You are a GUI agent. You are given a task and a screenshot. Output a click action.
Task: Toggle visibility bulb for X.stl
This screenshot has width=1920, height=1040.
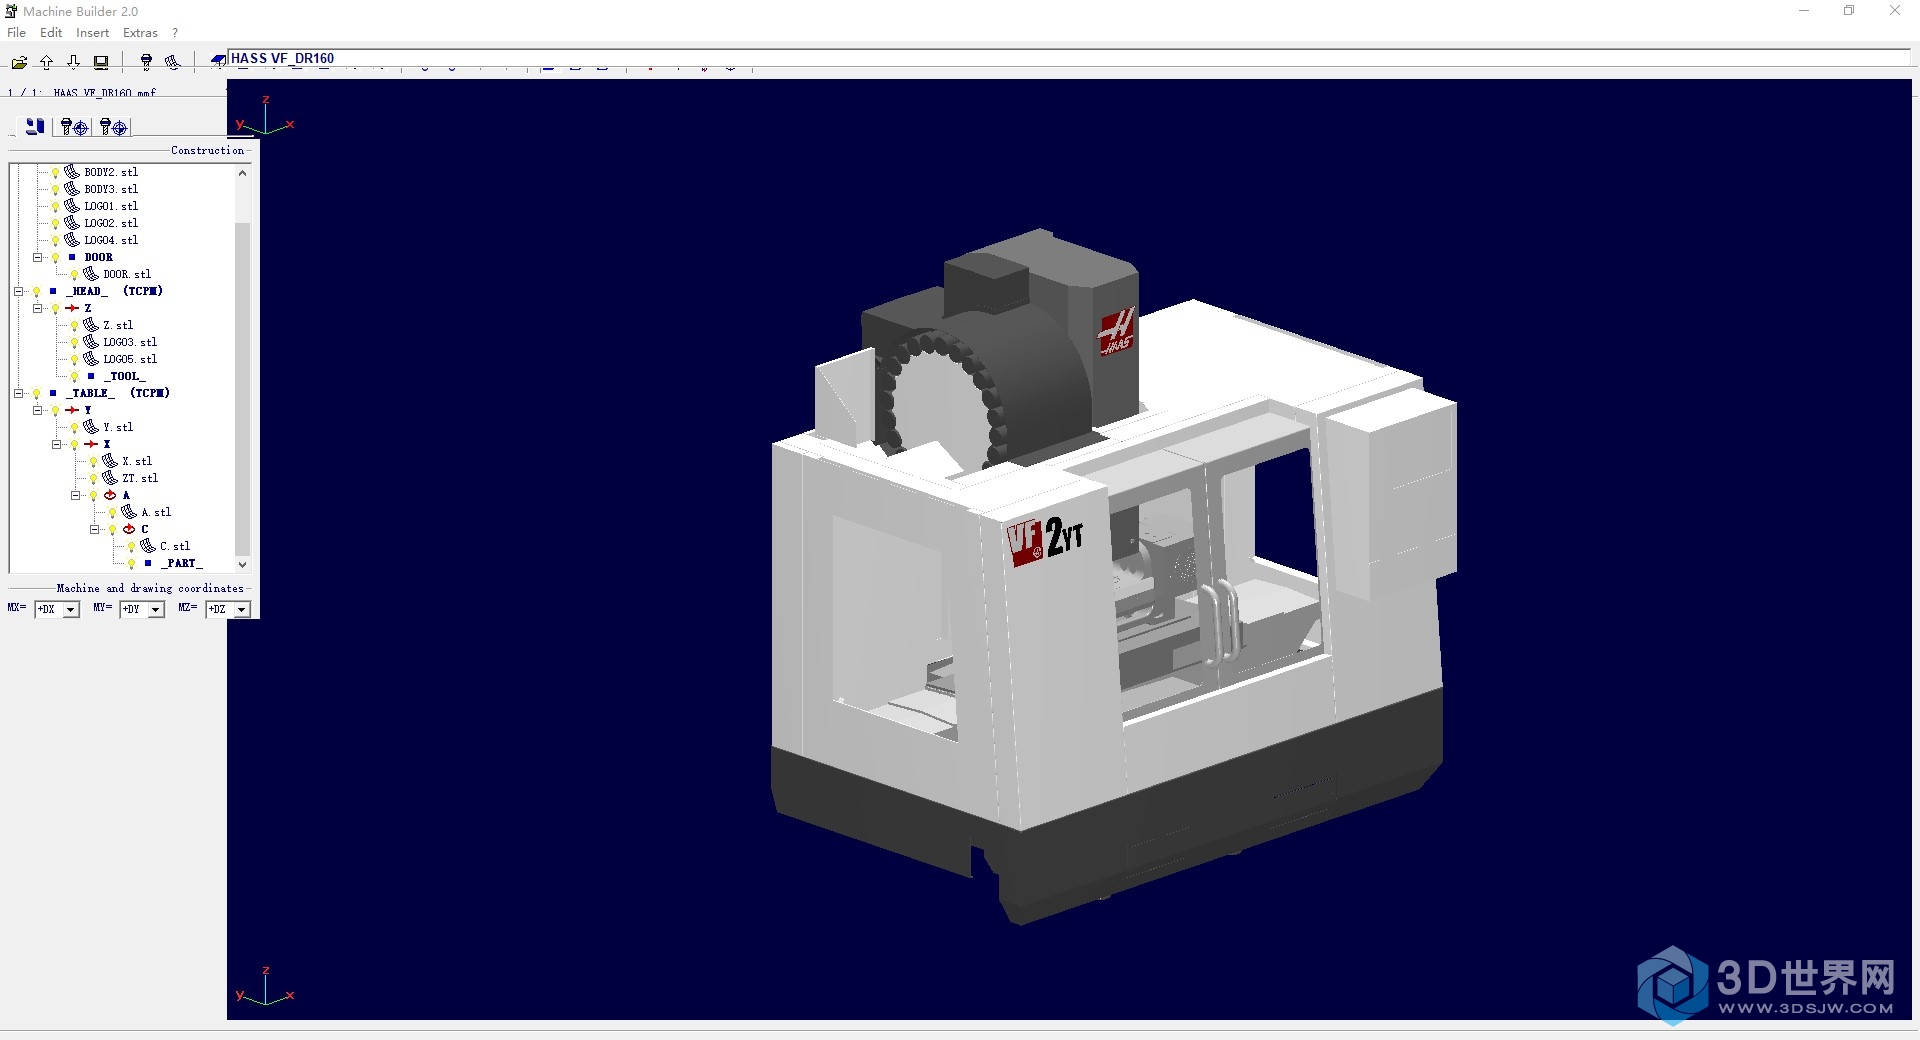pyautogui.click(x=94, y=462)
